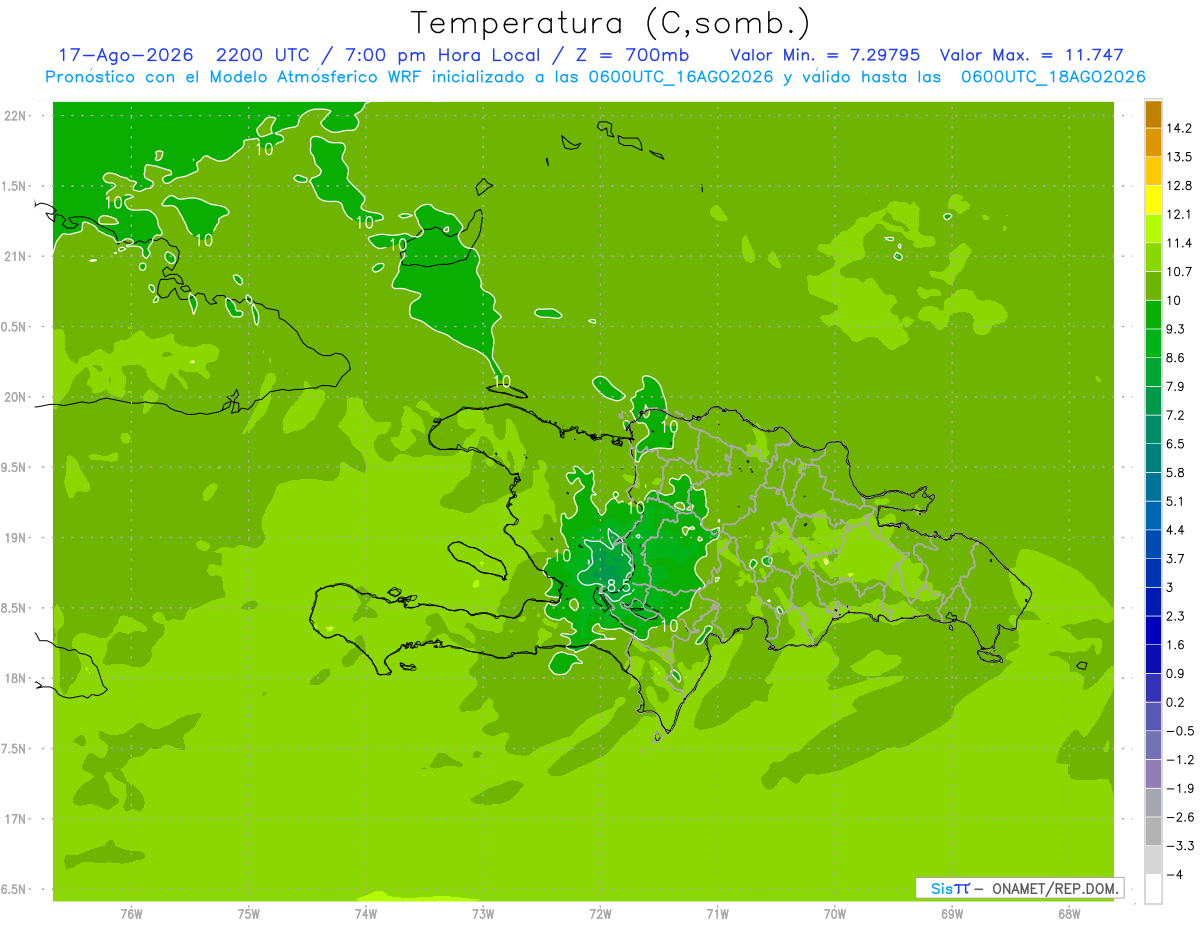Click the "18N" latitude label
The width and height of the screenshot is (1200, 927).
click(x=16, y=678)
